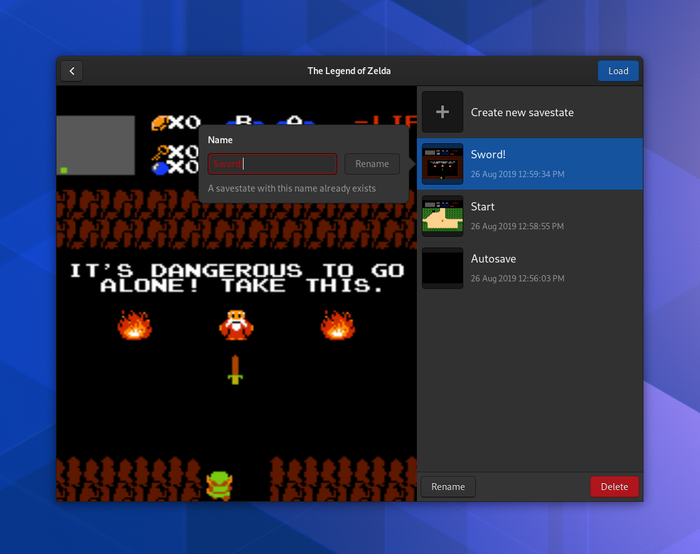Load the selected savestate
This screenshot has width=700, height=554.
618,71
